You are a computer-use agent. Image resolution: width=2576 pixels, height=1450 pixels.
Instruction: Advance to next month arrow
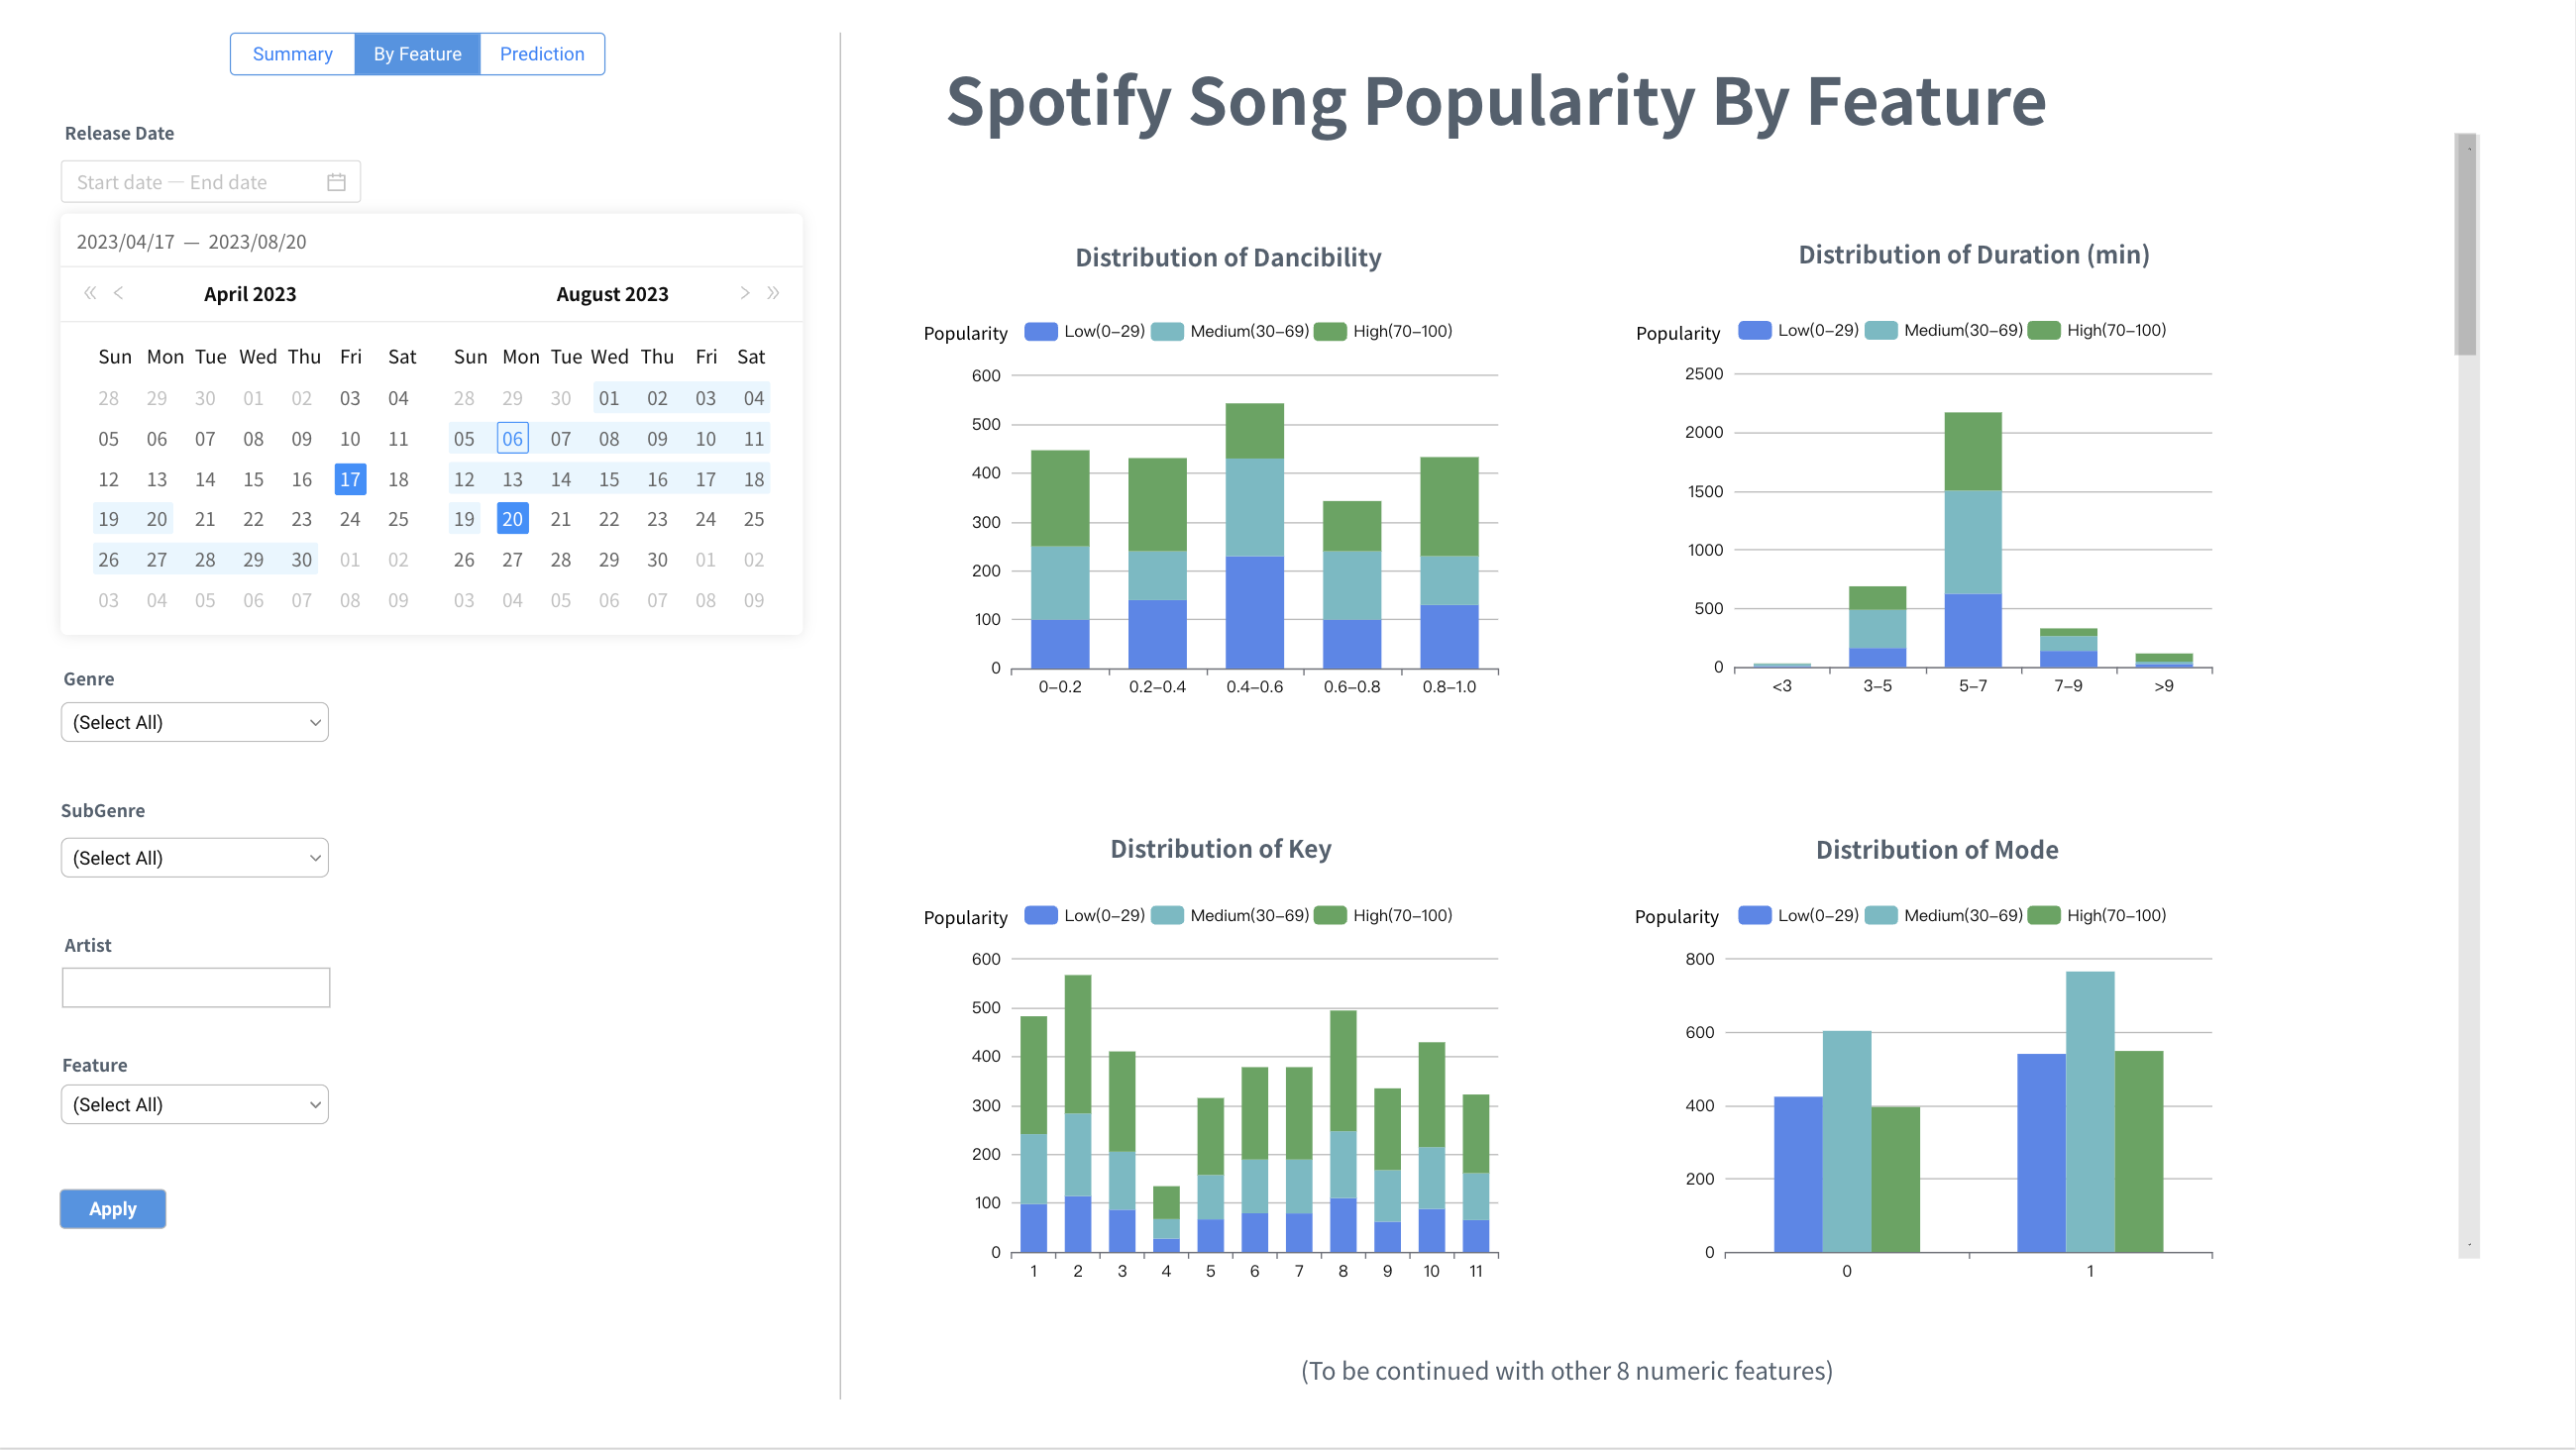coord(744,293)
